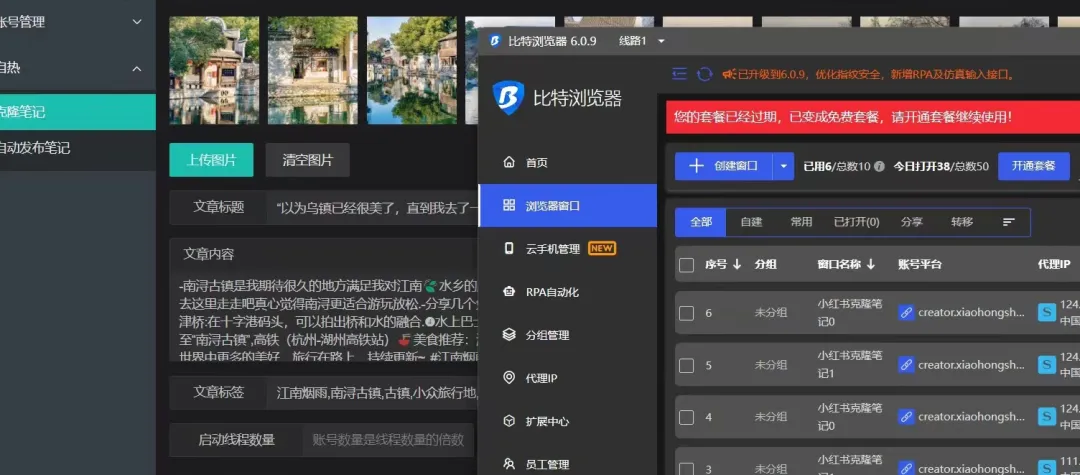This screenshot has height=475, width=1080.
Task: Click the layers icon beside 分组管理
Action: [x=509, y=335]
